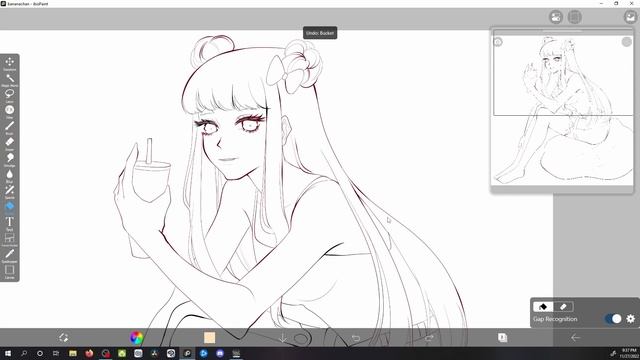The image size is (640, 360).
Task: Open the ruler grid icon at top
Action: (x=574, y=17)
